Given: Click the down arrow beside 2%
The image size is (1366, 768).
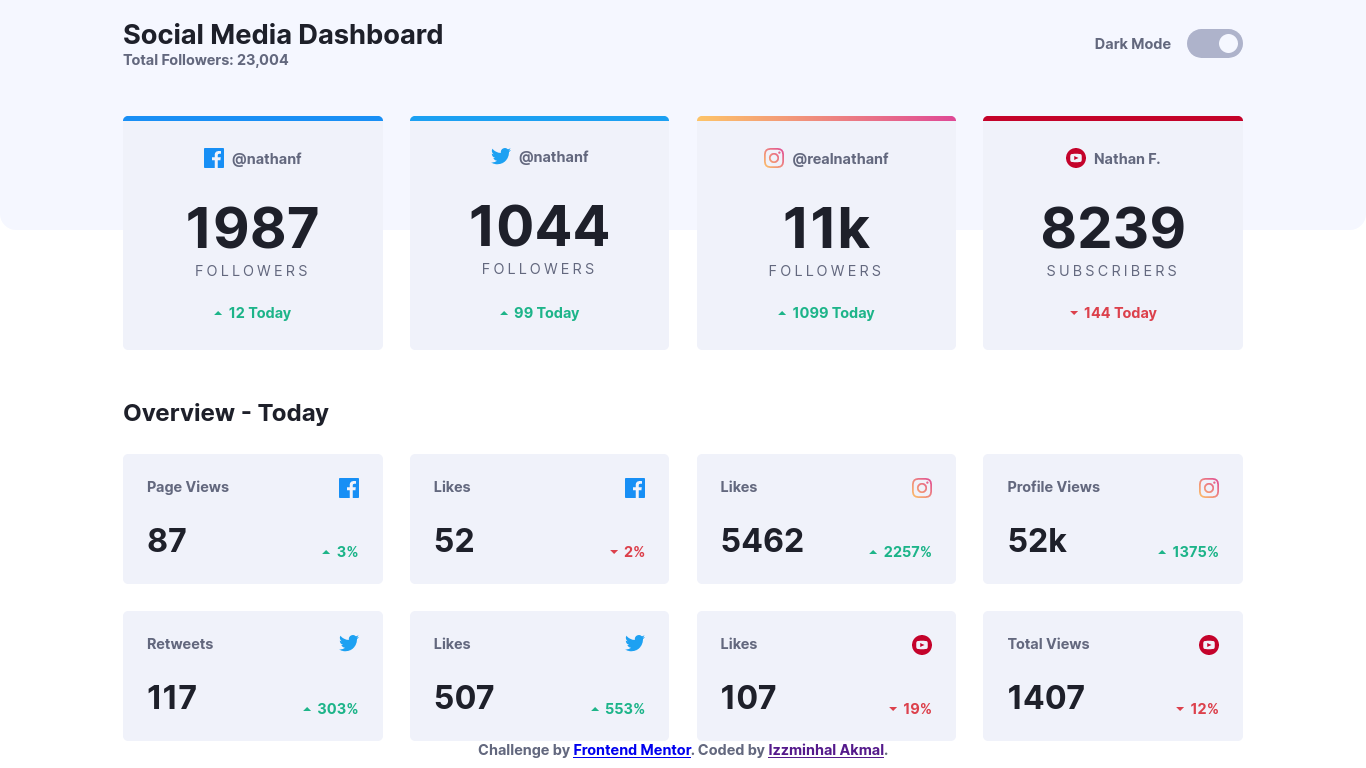Looking at the screenshot, I should (x=614, y=552).
